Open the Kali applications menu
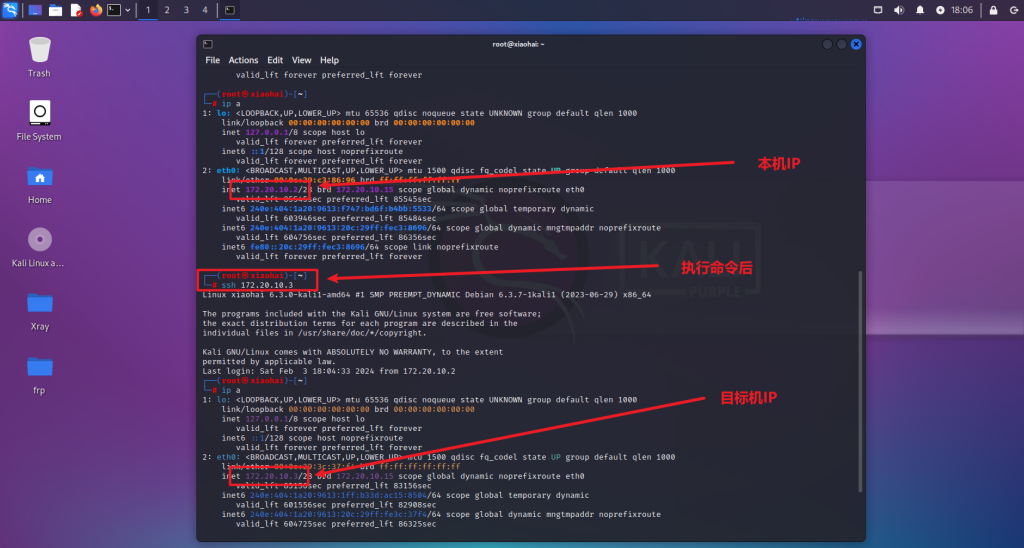Viewport: 1024px width, 548px height. click(x=10, y=10)
